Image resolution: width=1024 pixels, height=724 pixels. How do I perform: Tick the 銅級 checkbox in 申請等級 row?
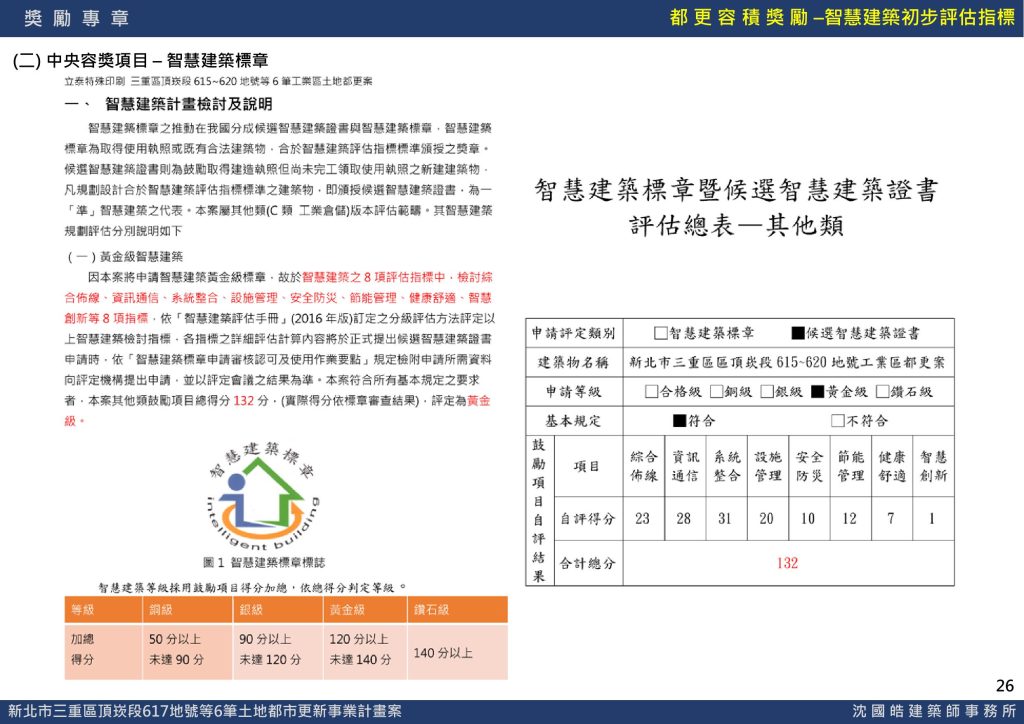point(716,391)
